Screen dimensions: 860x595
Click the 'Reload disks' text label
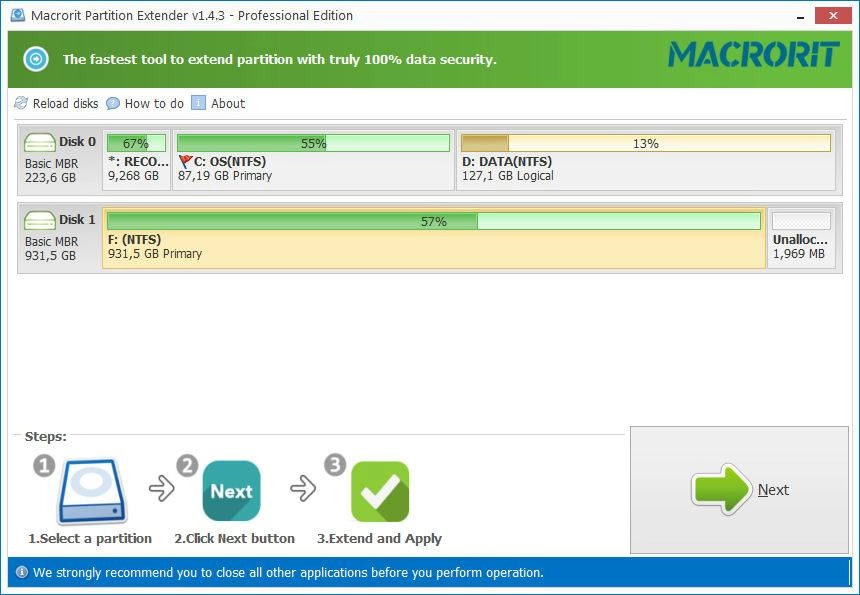coord(65,103)
